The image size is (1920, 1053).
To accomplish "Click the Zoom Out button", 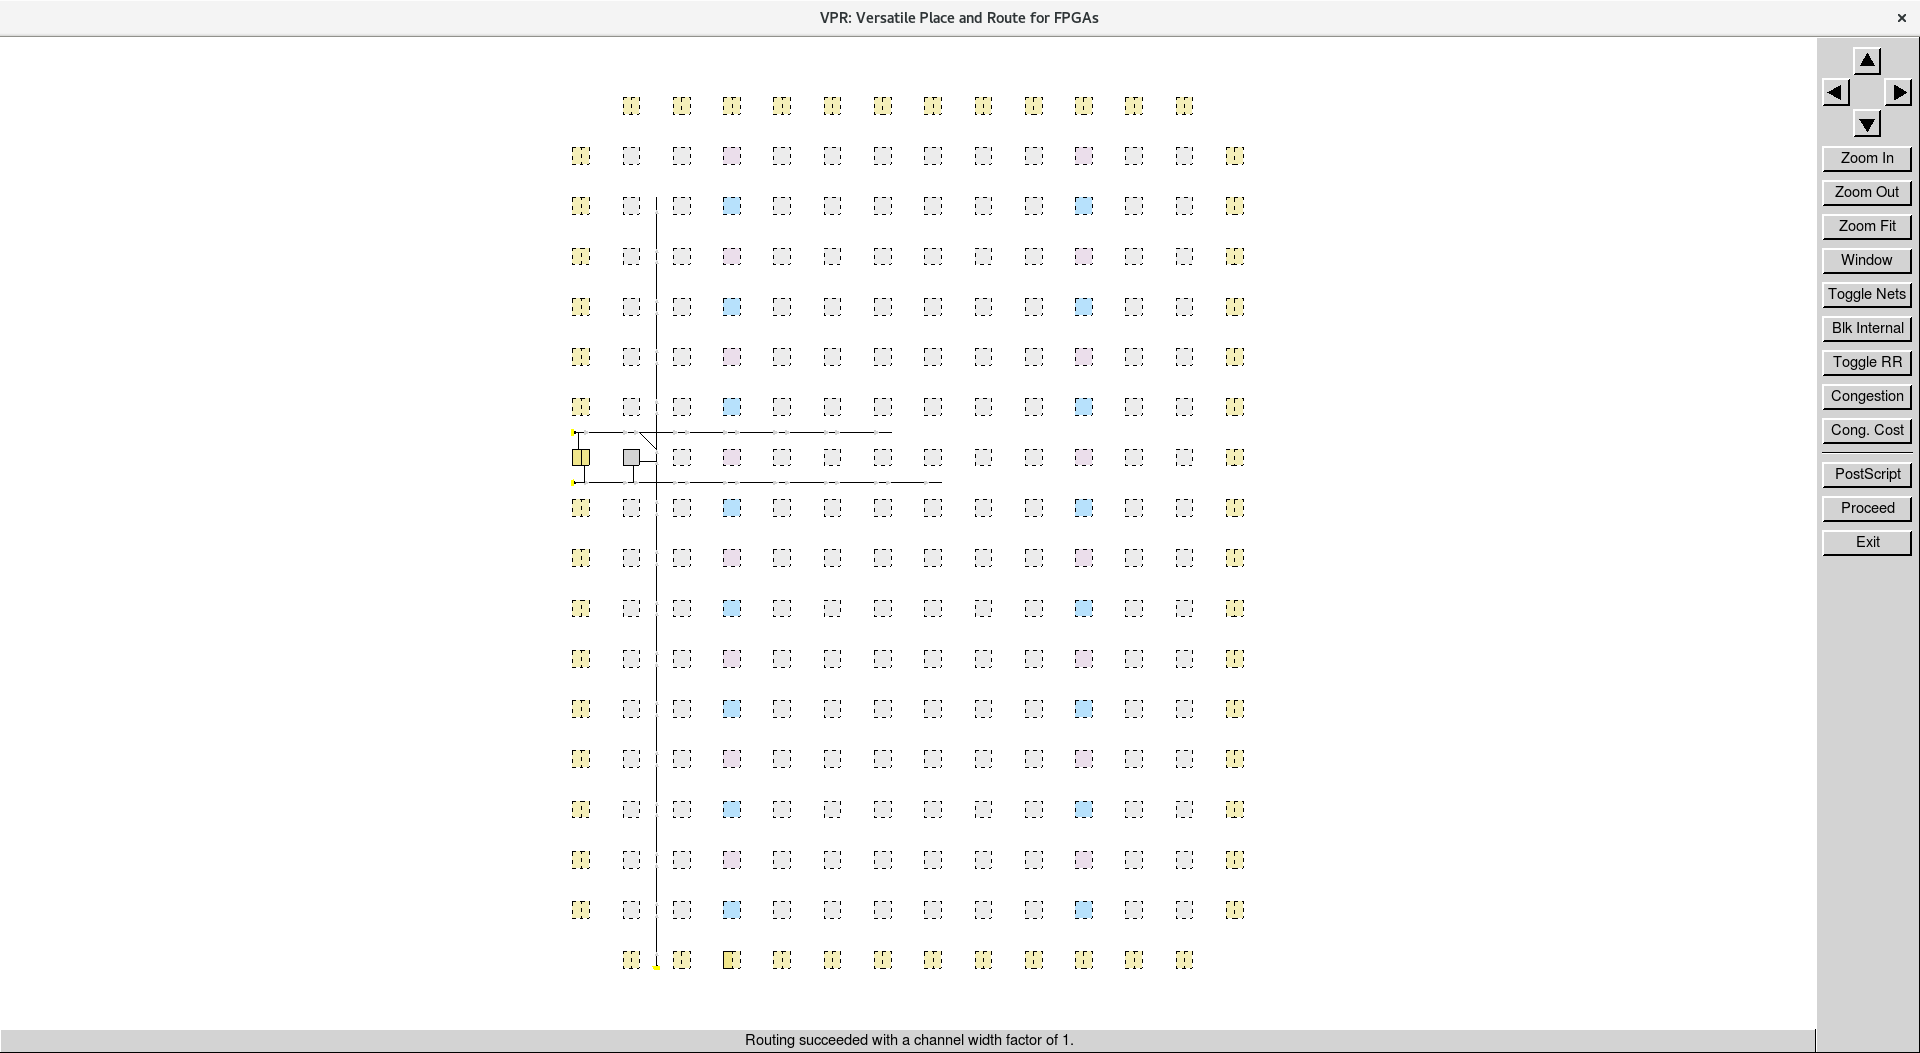I will click(1867, 192).
